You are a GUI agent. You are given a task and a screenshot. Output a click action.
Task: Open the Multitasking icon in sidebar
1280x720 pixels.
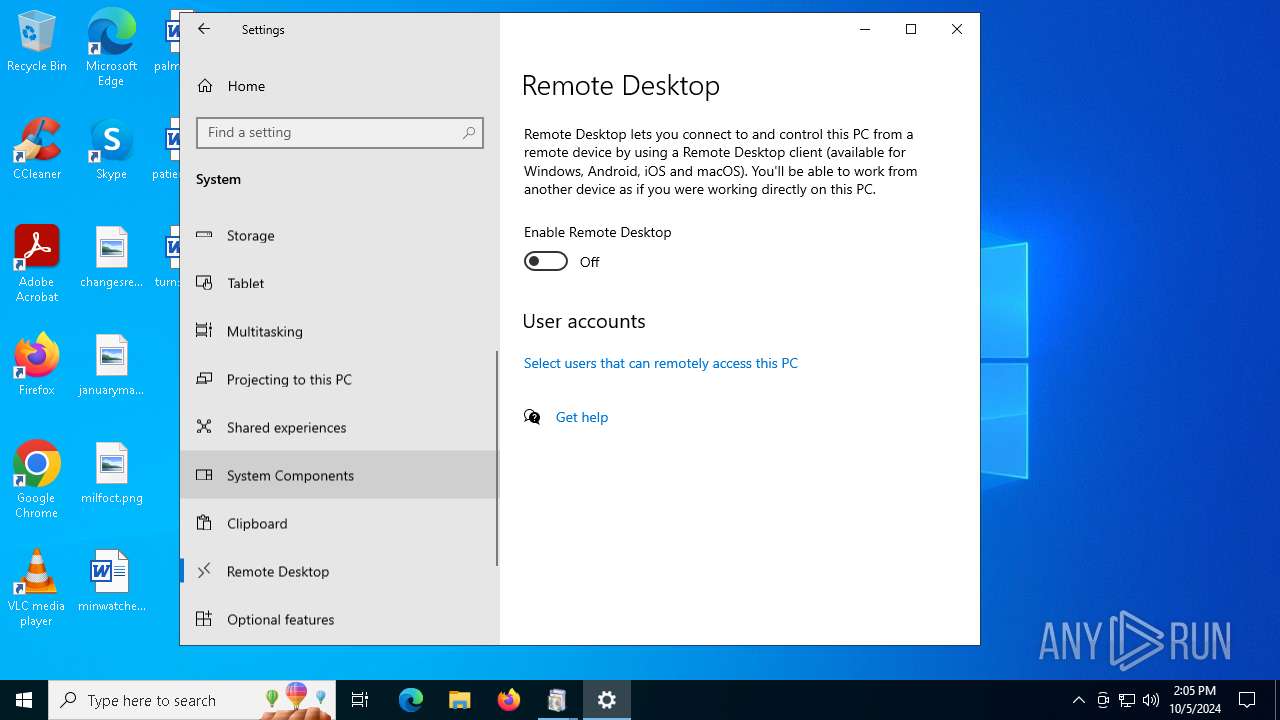(204, 331)
